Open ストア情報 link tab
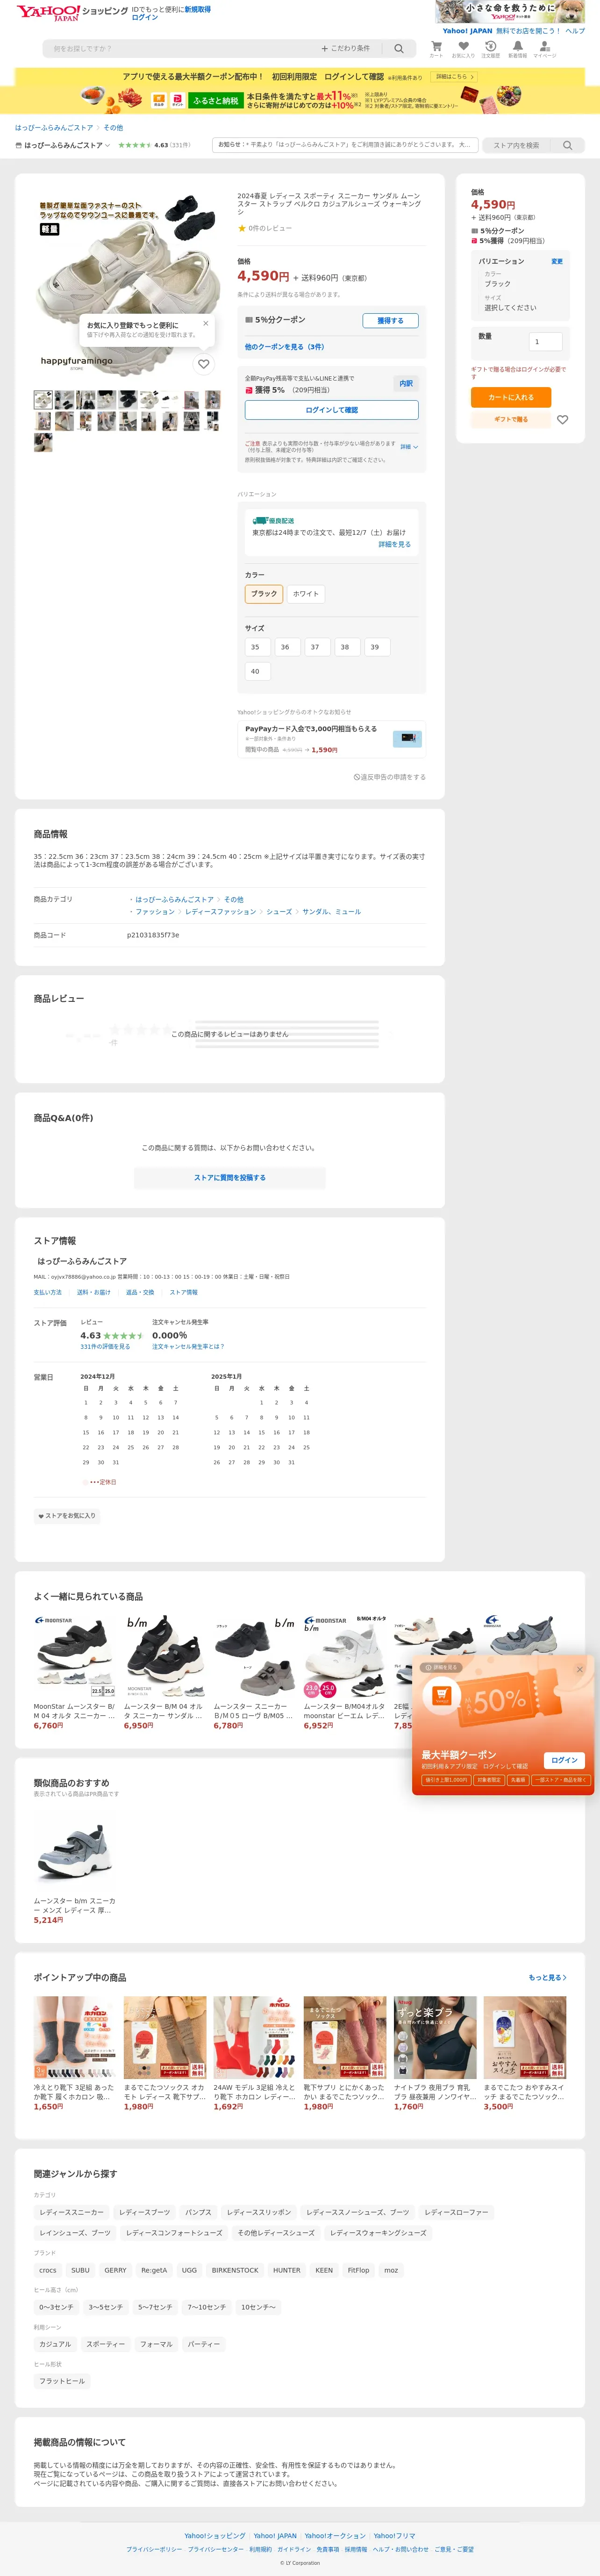 (183, 1292)
